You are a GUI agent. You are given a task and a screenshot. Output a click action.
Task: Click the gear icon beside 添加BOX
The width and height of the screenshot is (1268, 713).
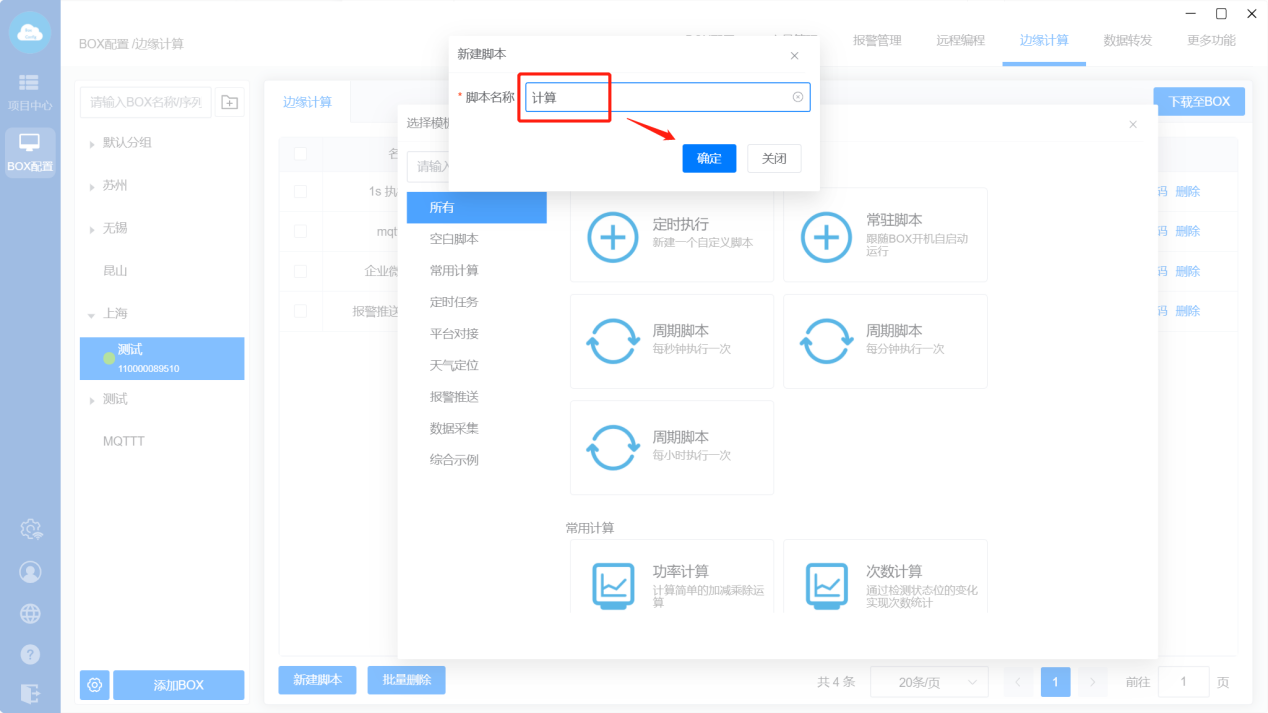coord(95,685)
